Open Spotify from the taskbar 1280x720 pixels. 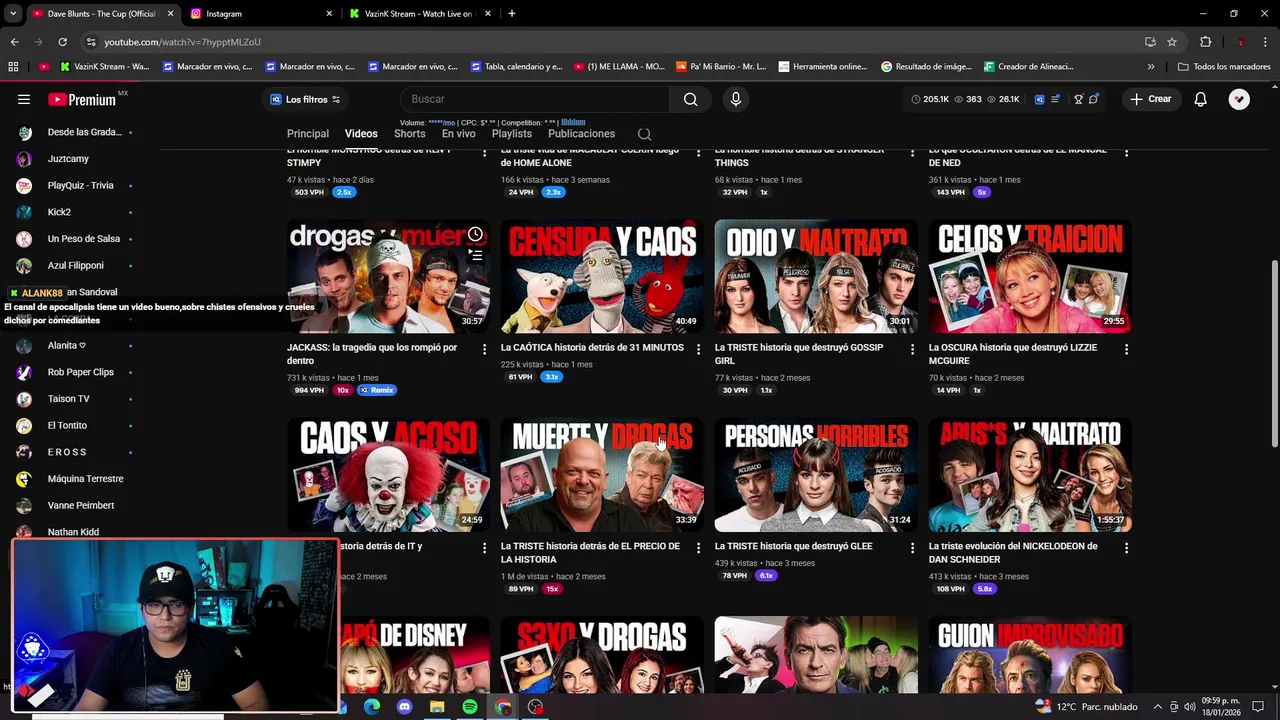470,707
